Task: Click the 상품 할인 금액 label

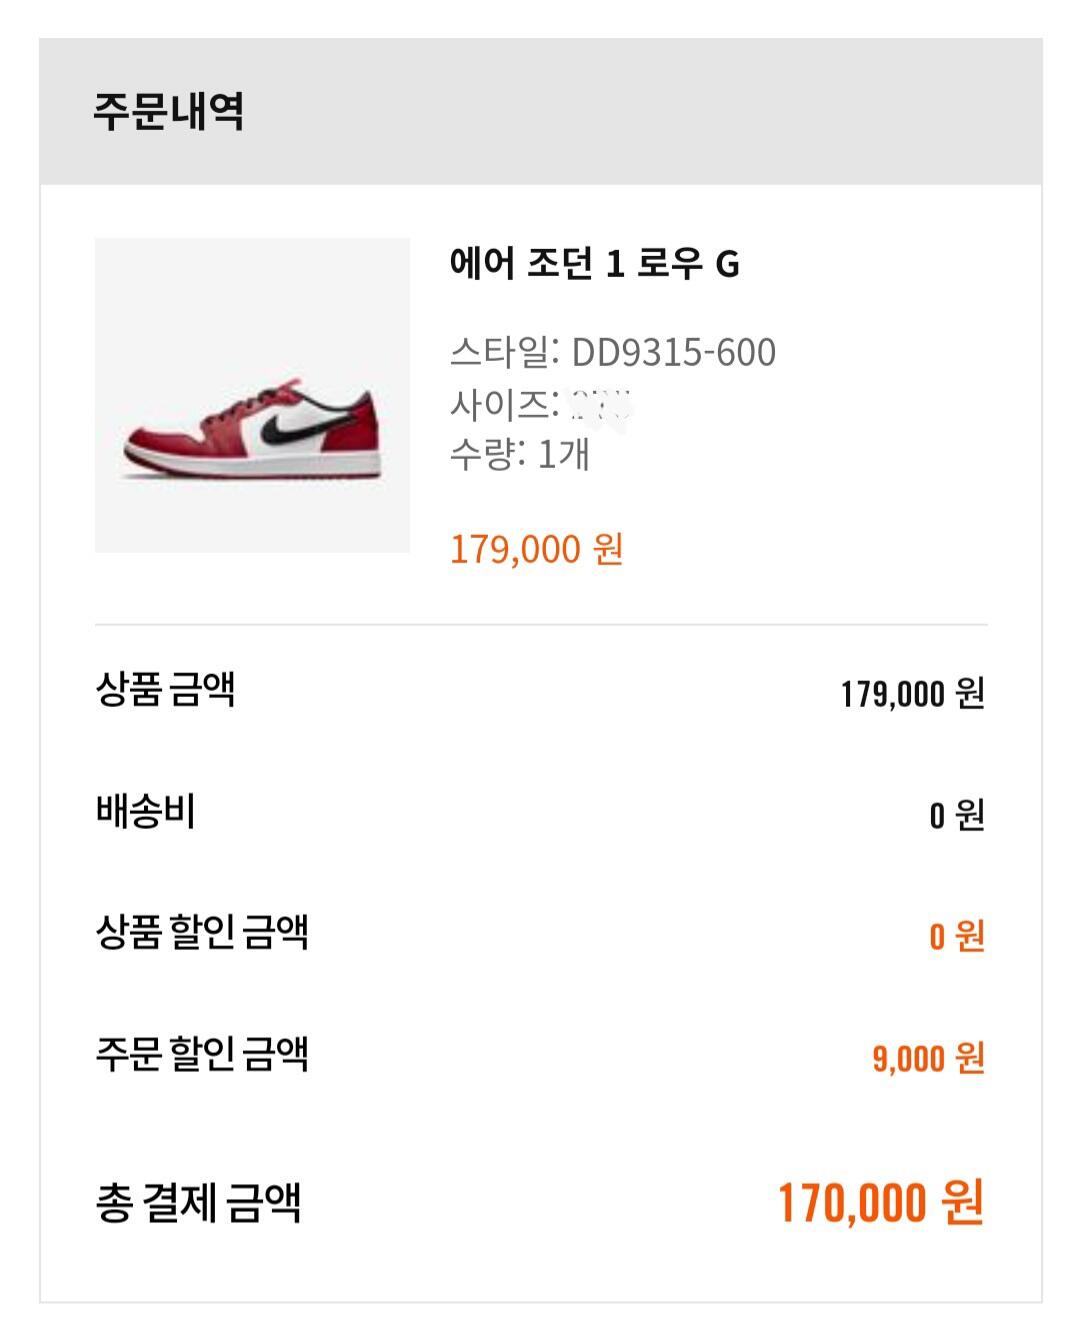Action: click(x=201, y=933)
